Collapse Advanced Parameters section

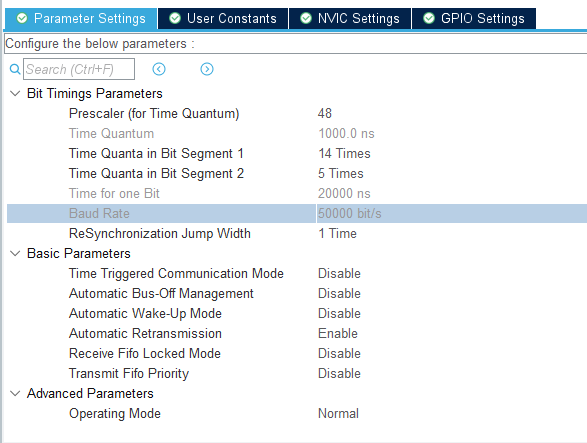pyautogui.click(x=15, y=394)
